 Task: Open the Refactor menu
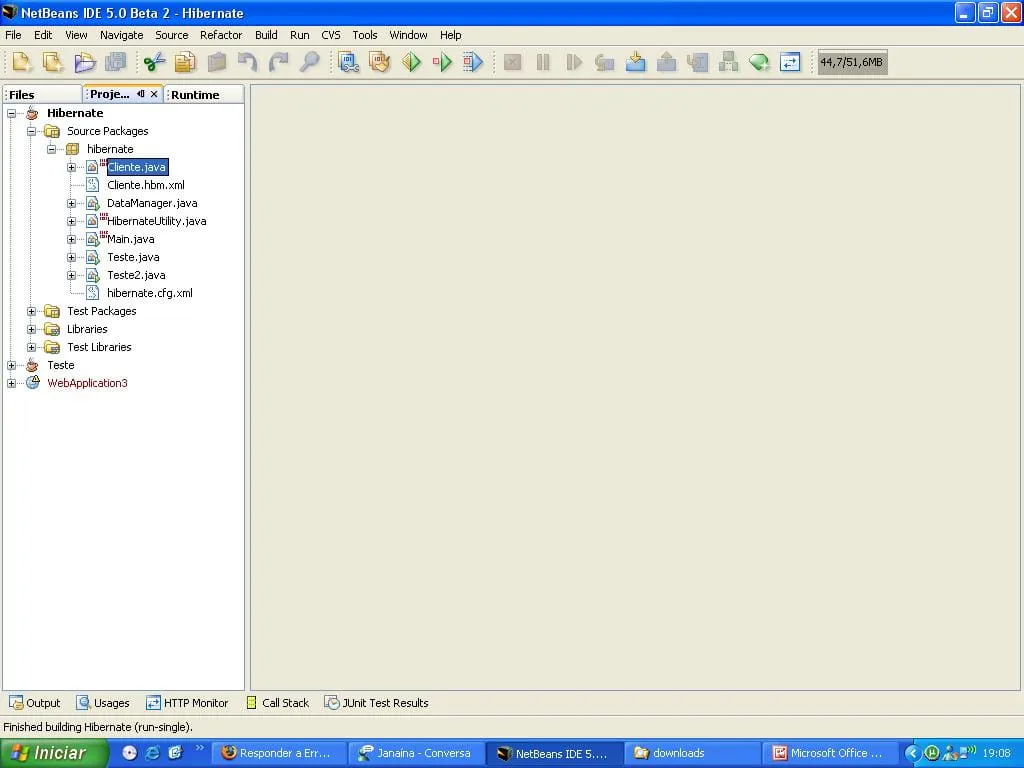[221, 35]
